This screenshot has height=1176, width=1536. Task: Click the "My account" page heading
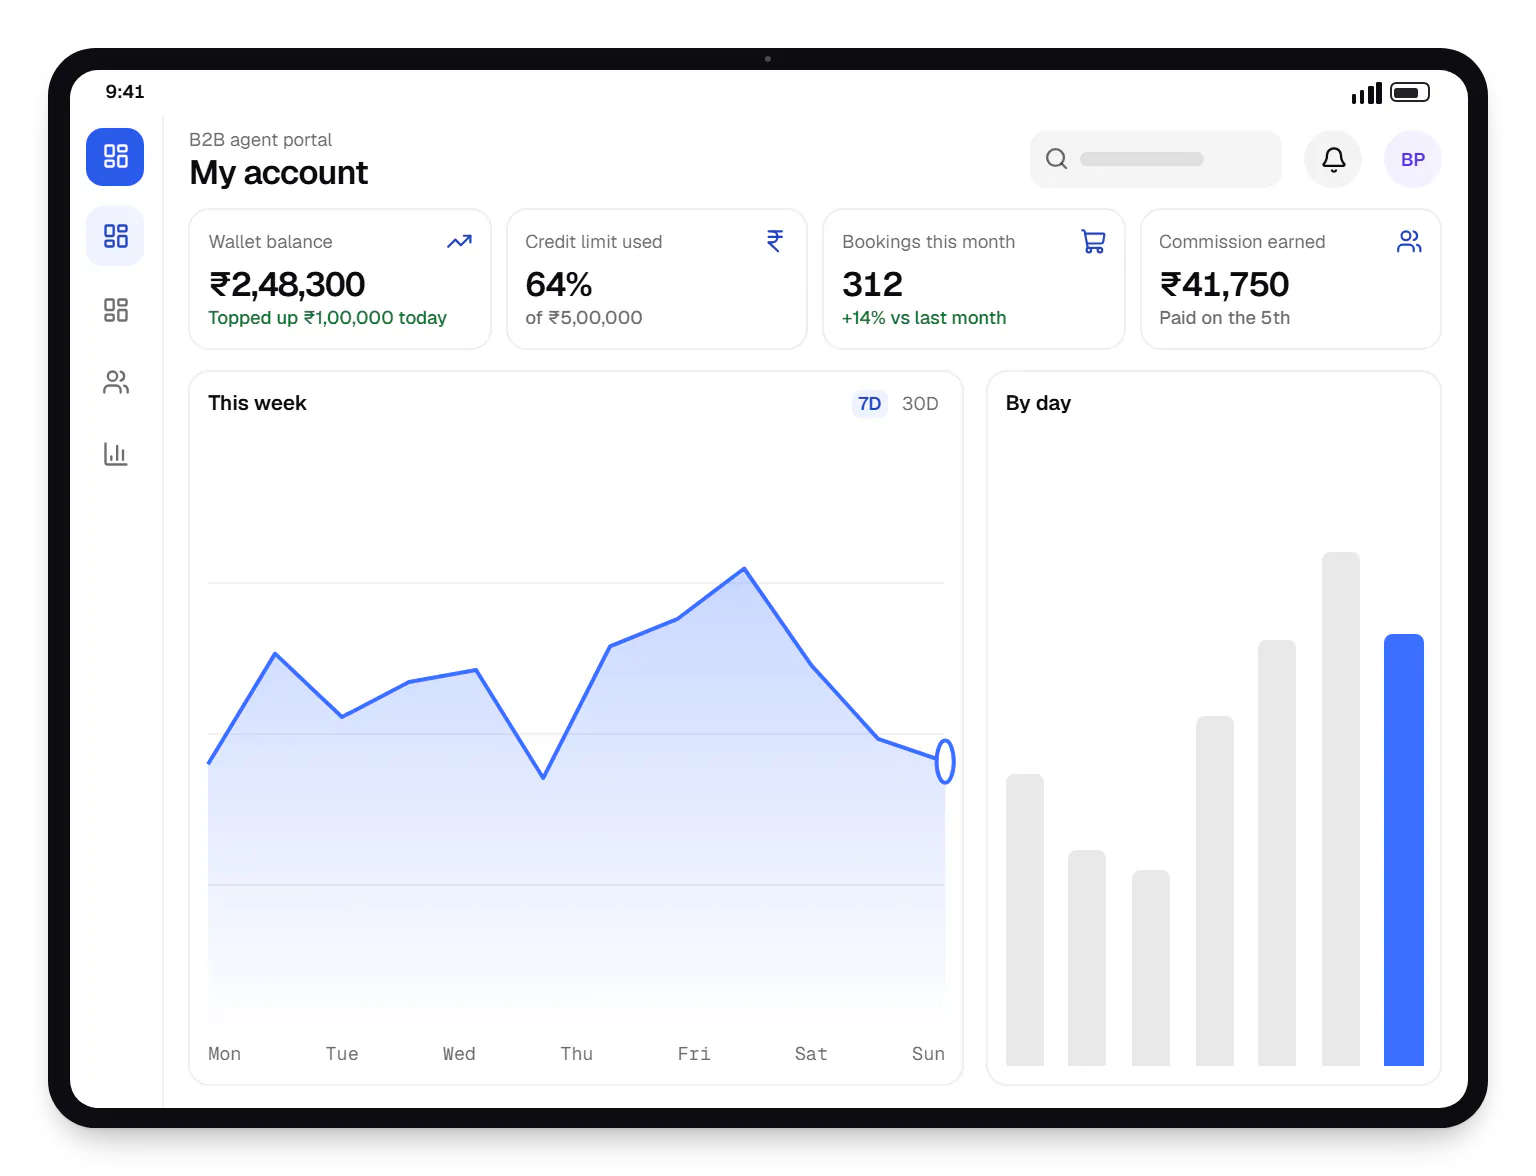click(x=279, y=173)
